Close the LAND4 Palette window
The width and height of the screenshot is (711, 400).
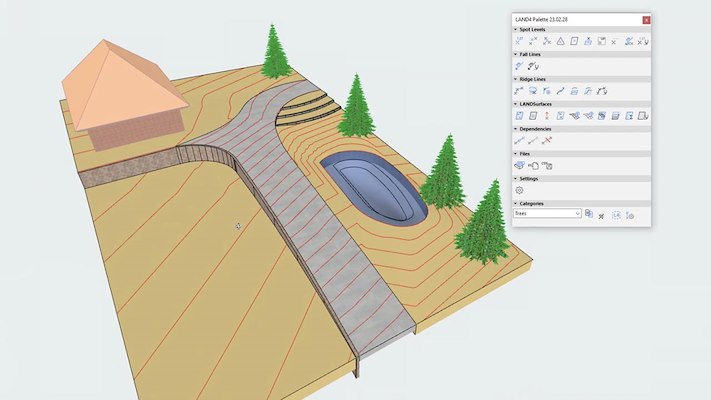point(645,19)
